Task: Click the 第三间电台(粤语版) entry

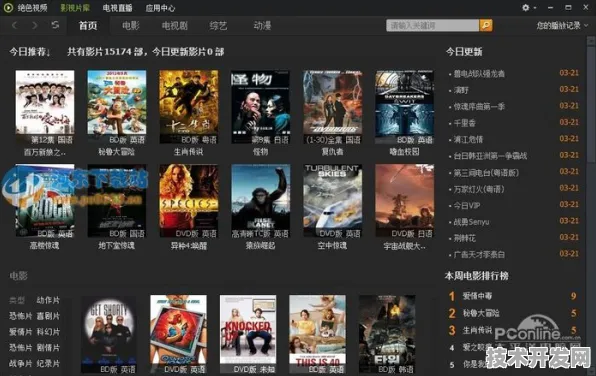Action: coord(486,173)
